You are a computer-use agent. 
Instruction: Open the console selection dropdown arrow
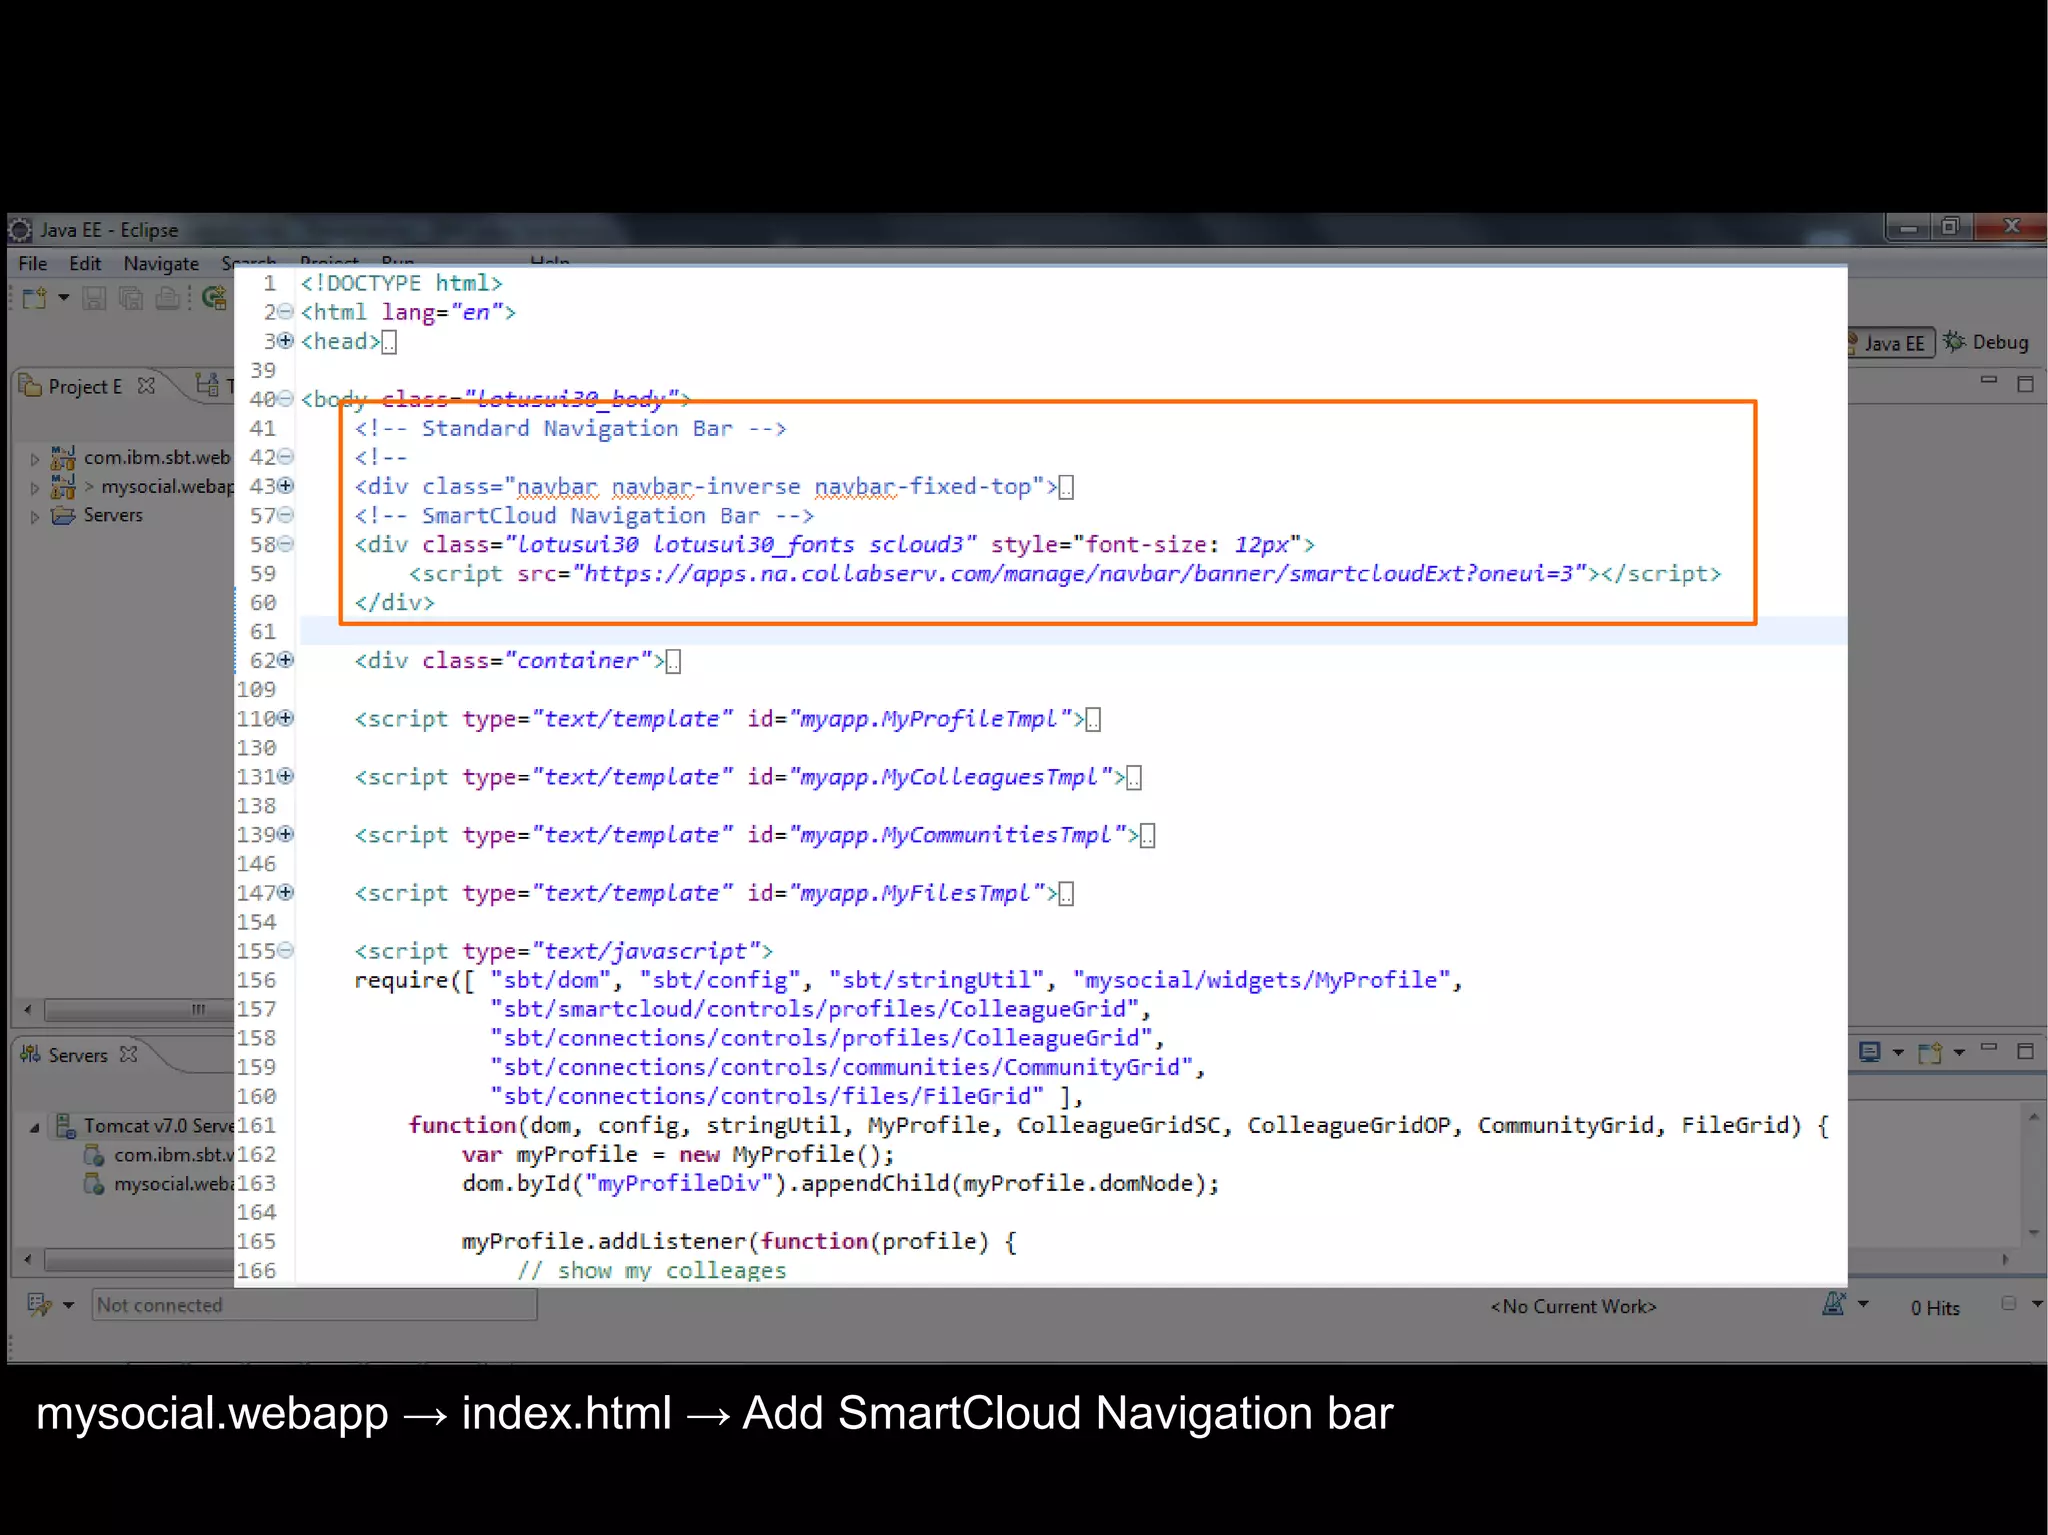coord(1898,1052)
